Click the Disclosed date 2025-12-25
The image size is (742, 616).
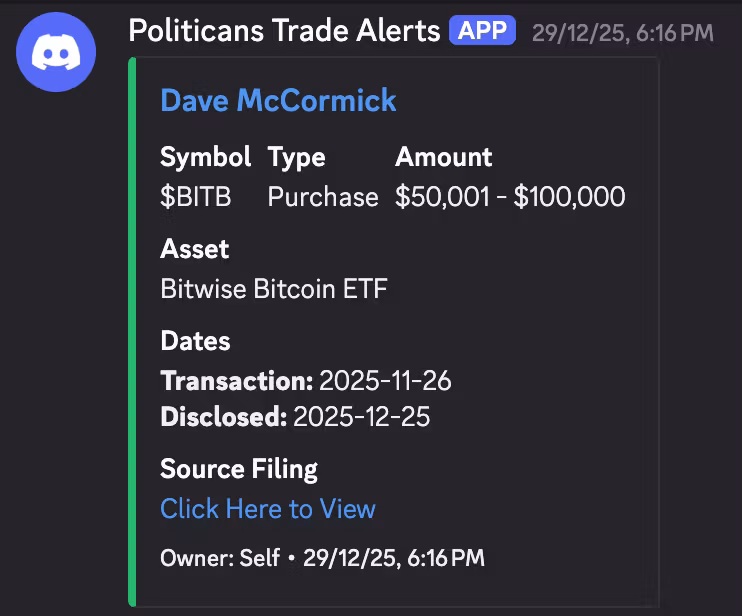point(361,417)
